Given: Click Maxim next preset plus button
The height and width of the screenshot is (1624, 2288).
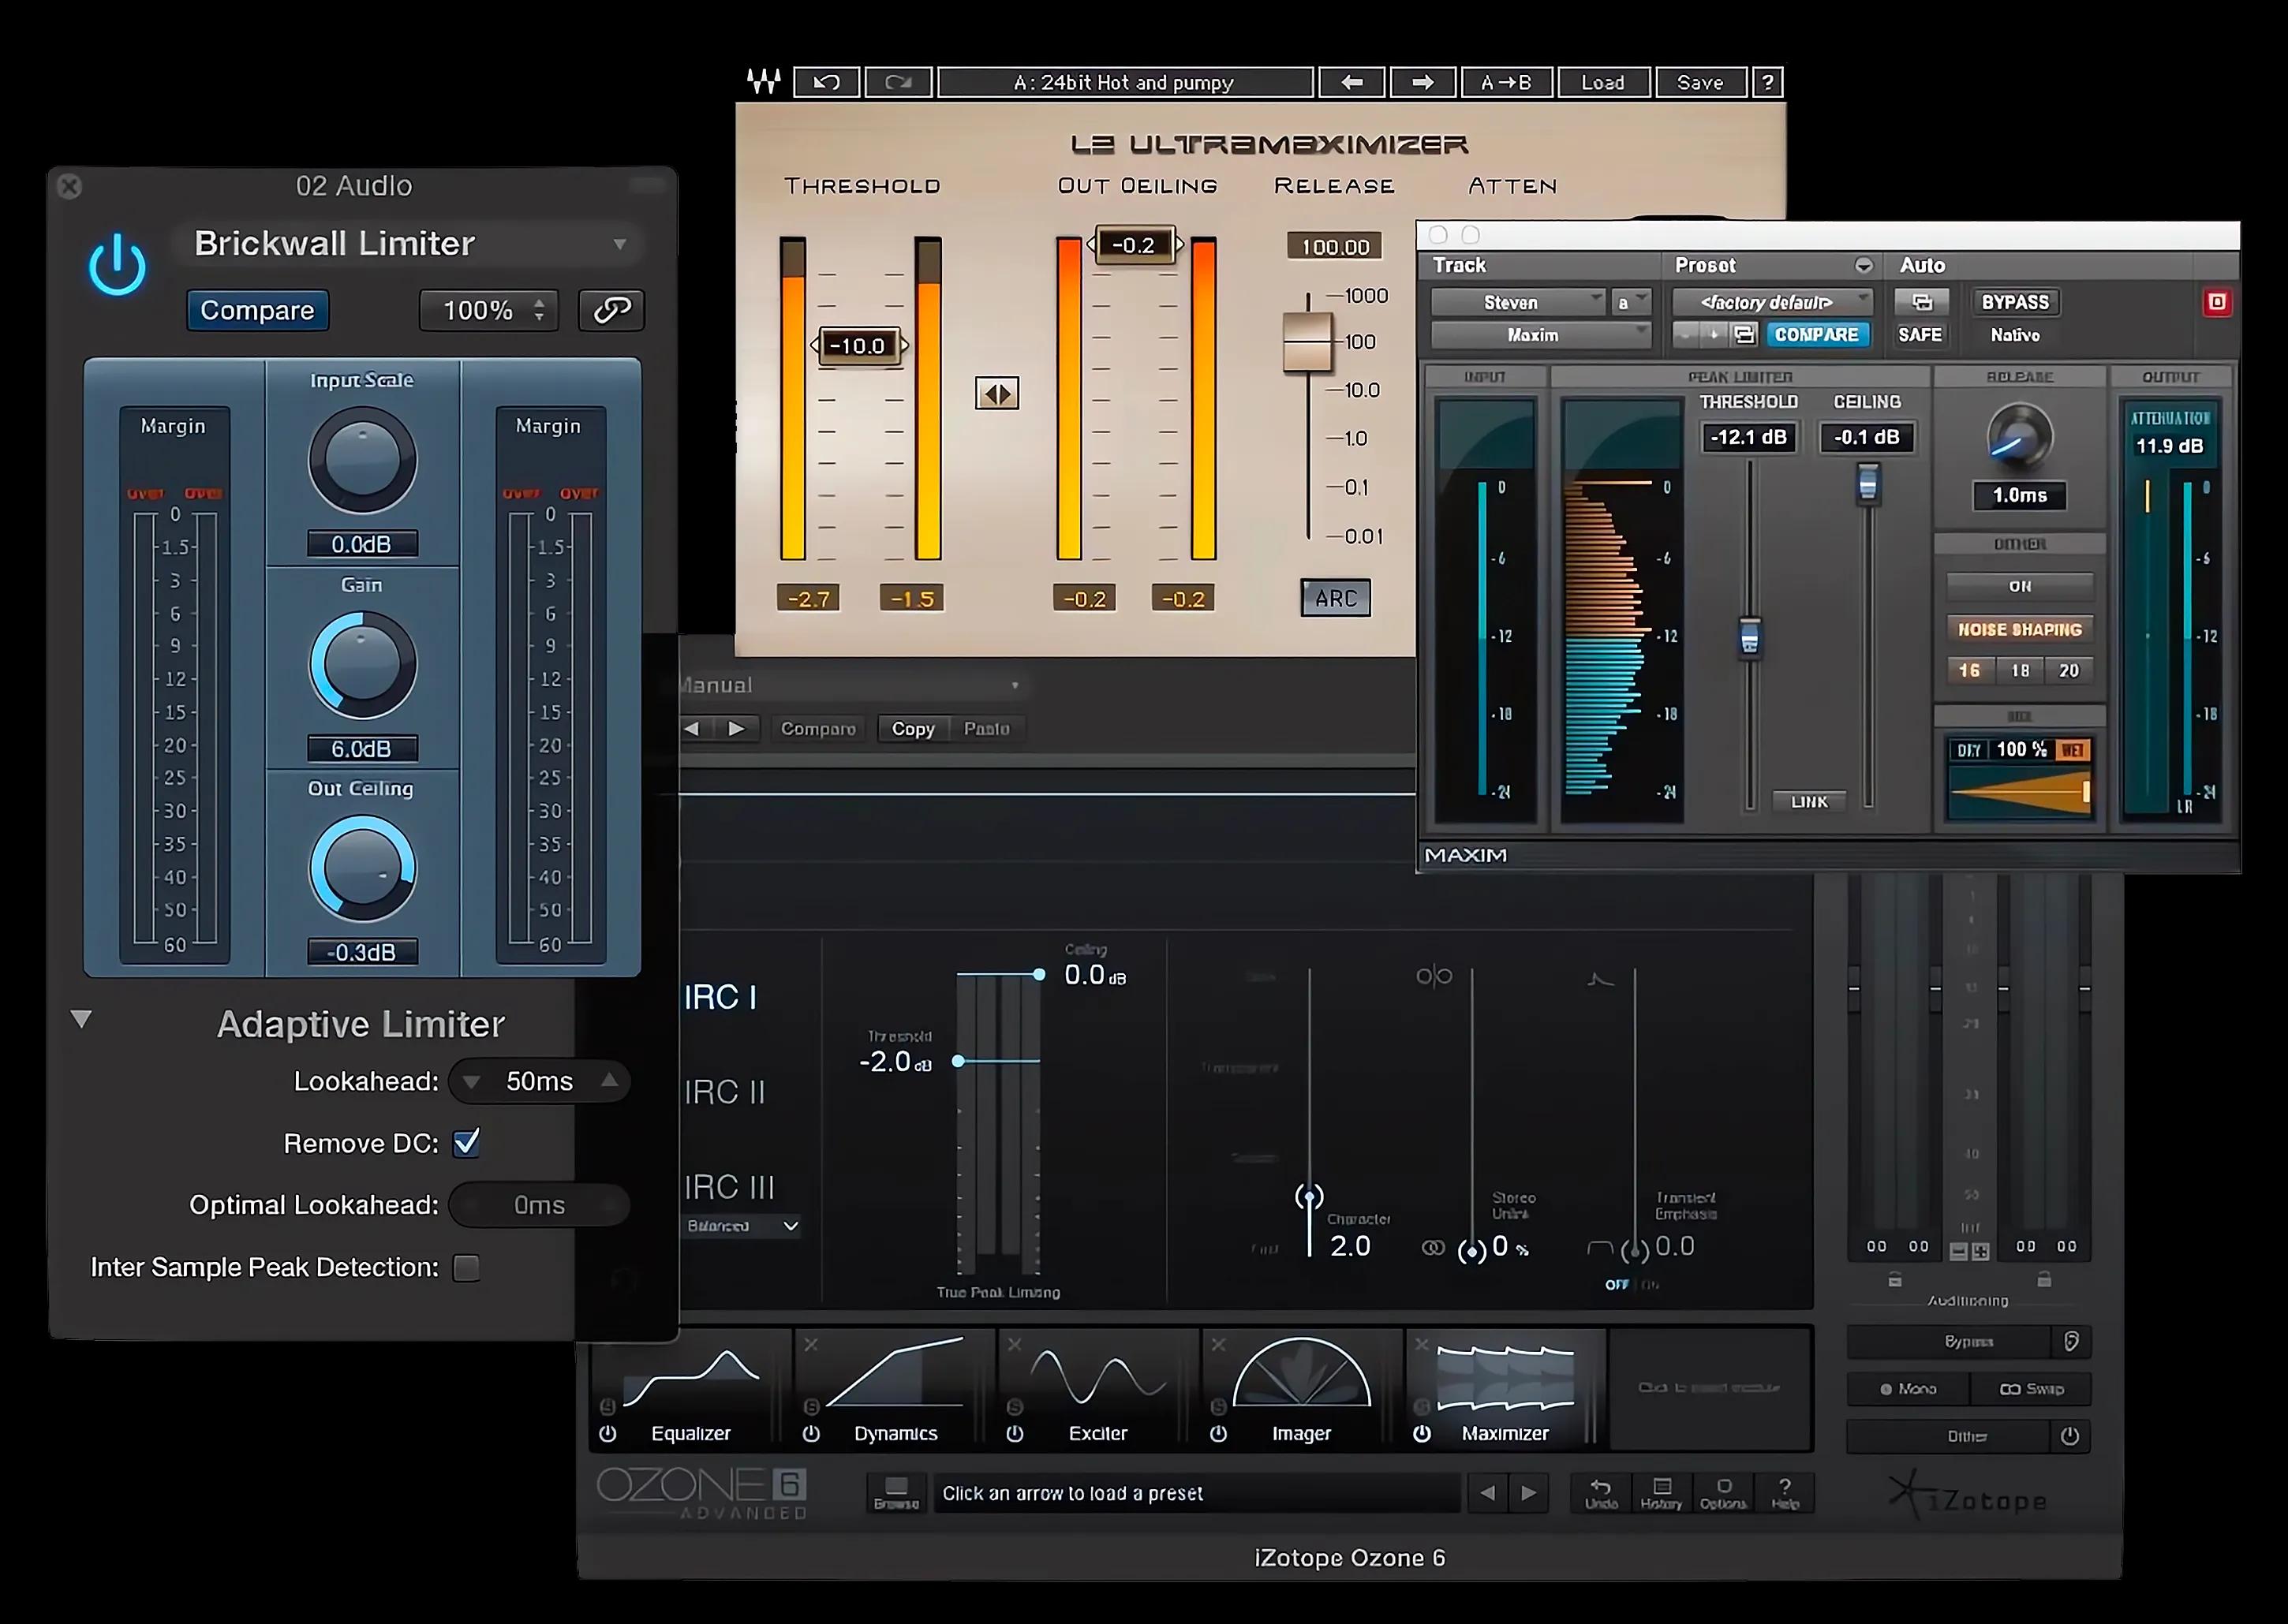Looking at the screenshot, I should tap(1714, 334).
